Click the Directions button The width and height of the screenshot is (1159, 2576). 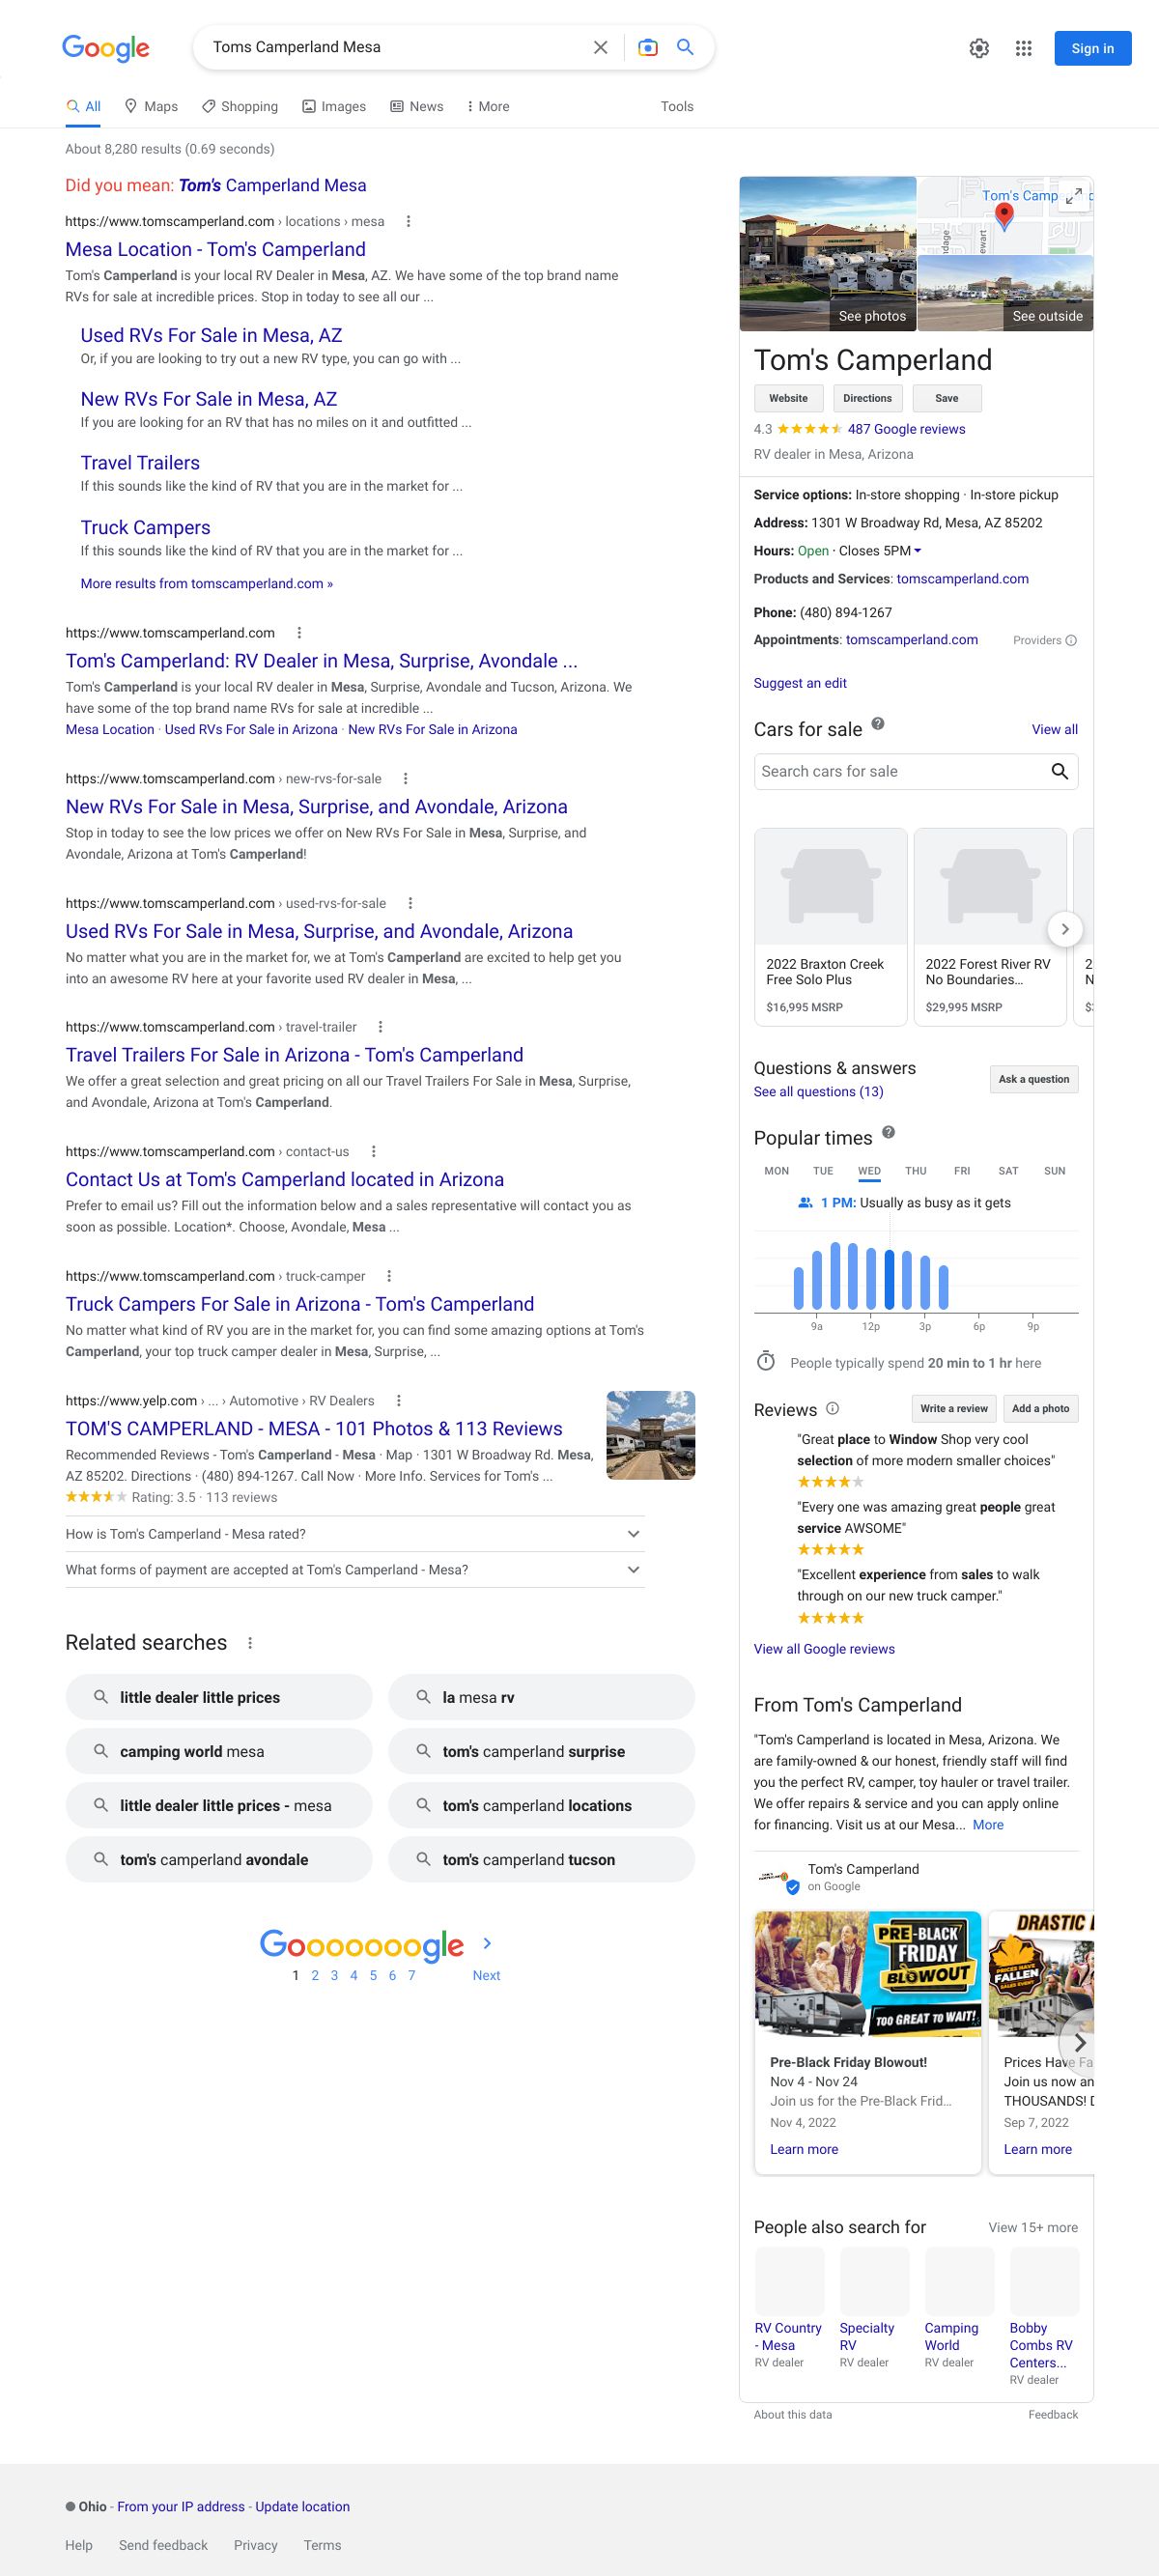point(867,398)
